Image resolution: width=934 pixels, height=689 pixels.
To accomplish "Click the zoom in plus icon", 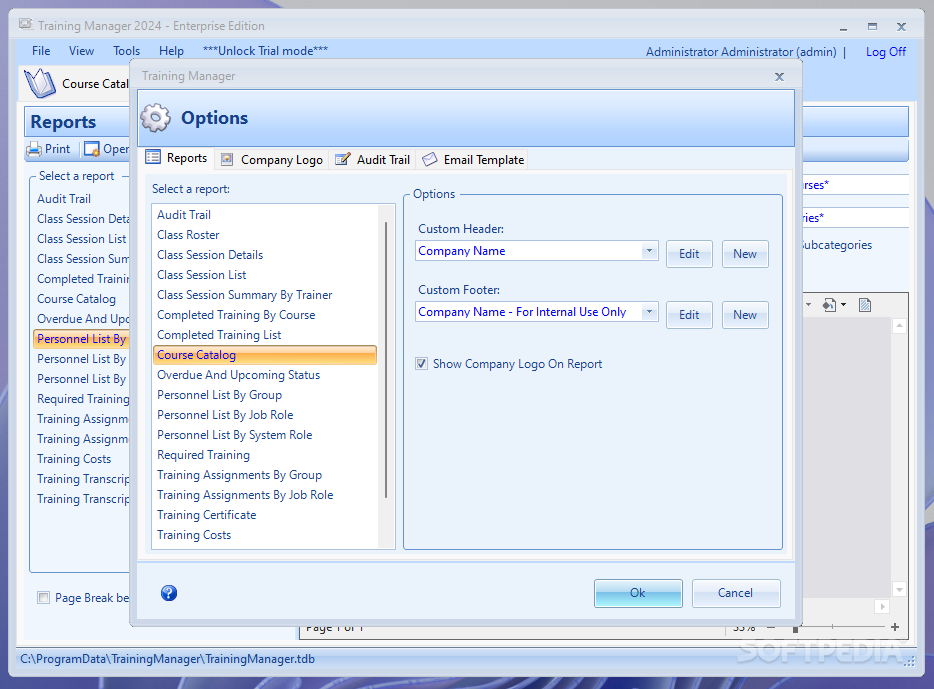I will 895,627.
